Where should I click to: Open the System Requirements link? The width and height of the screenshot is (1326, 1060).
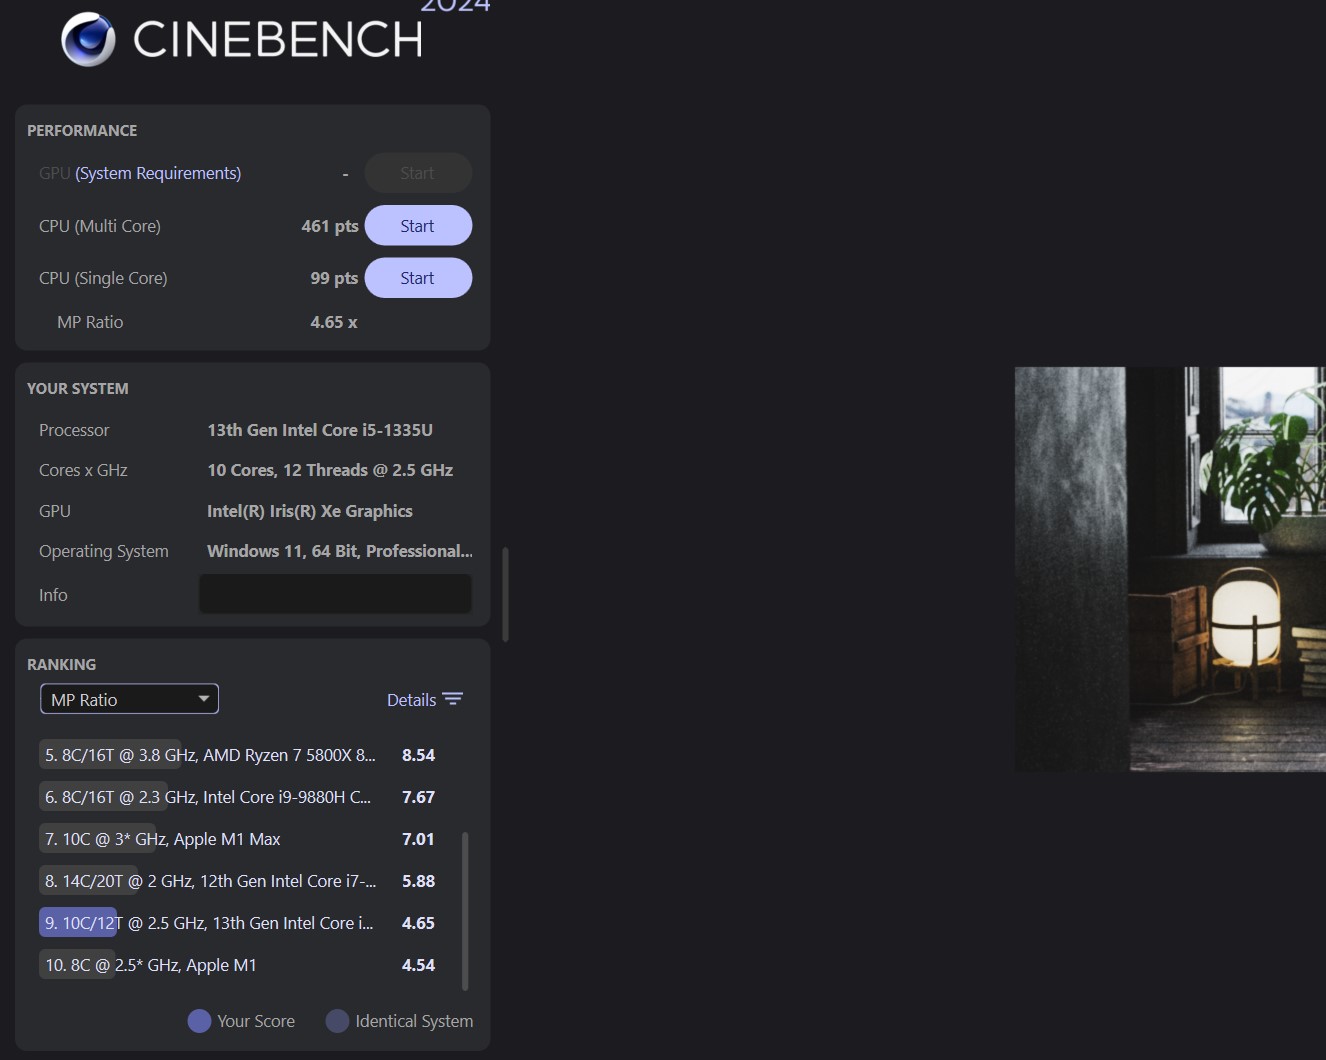coord(158,173)
